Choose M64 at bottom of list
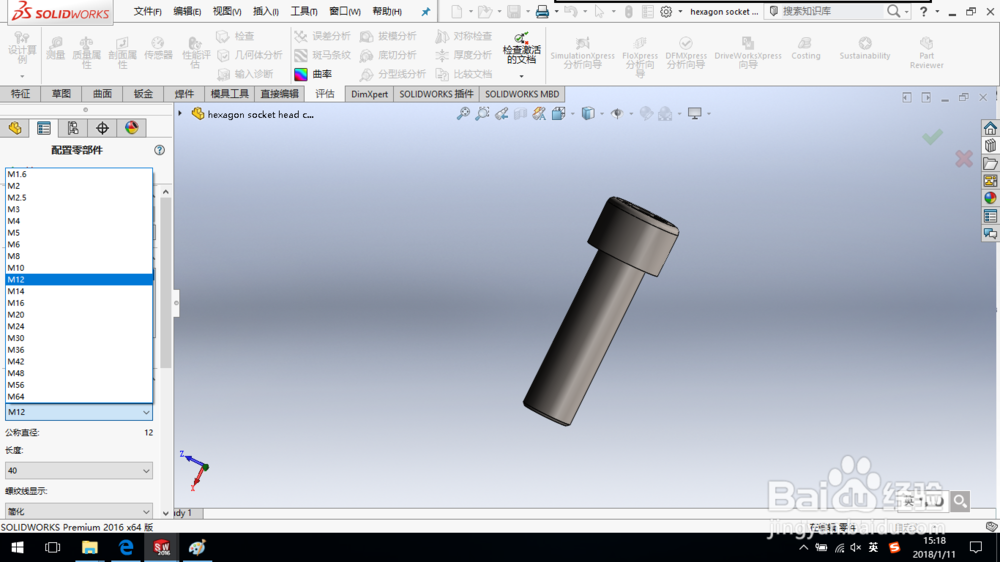This screenshot has width=1000, height=562. (x=79, y=396)
